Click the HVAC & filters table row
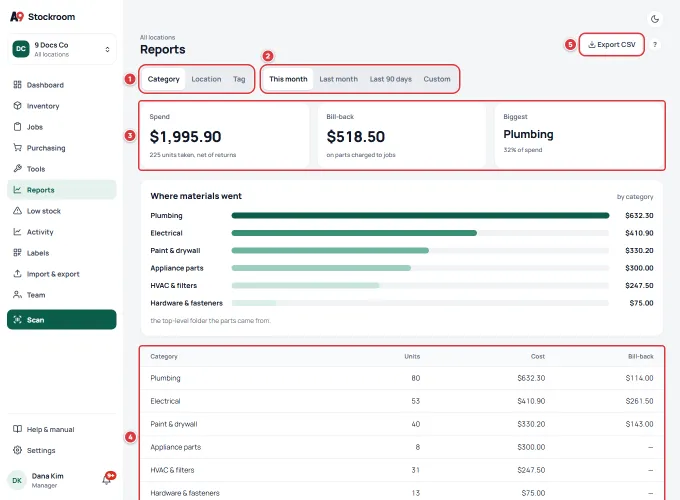 pos(402,470)
